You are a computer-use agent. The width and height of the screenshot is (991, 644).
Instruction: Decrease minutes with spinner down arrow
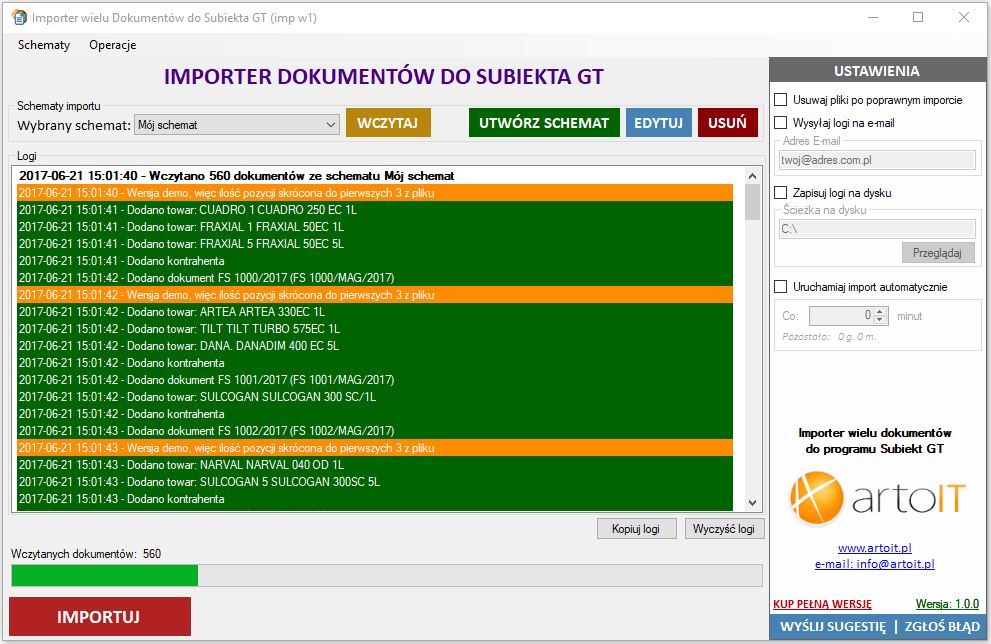pyautogui.click(x=879, y=320)
